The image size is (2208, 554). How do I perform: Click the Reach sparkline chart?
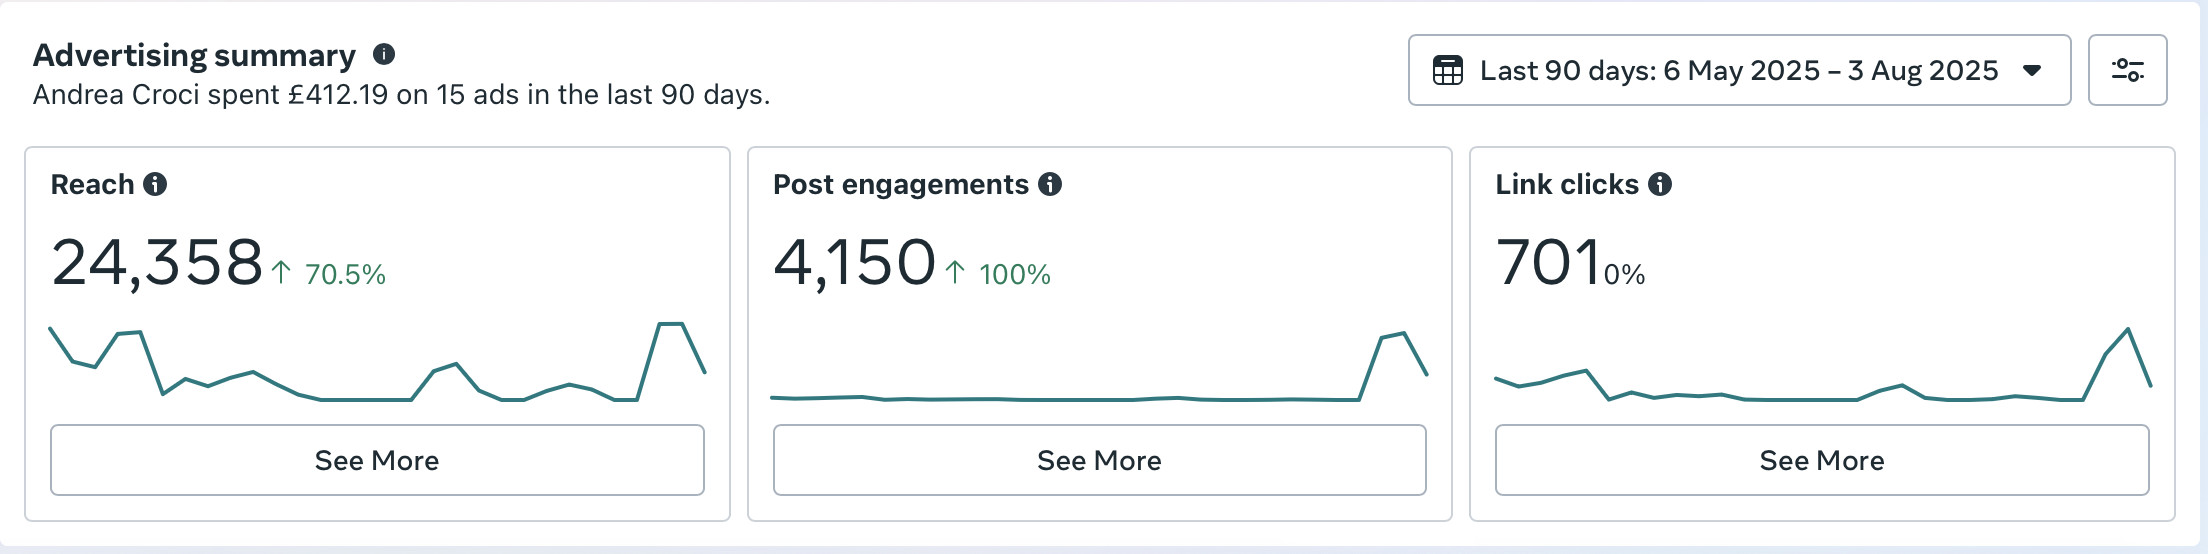click(x=377, y=362)
